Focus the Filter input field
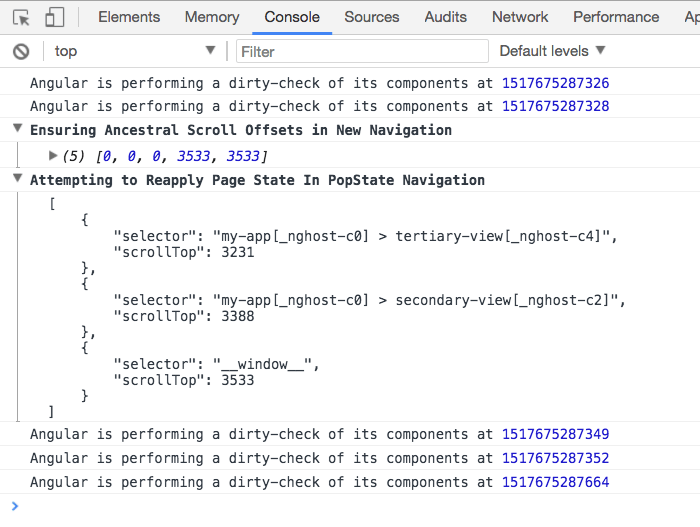The width and height of the screenshot is (700, 527). click(x=362, y=51)
